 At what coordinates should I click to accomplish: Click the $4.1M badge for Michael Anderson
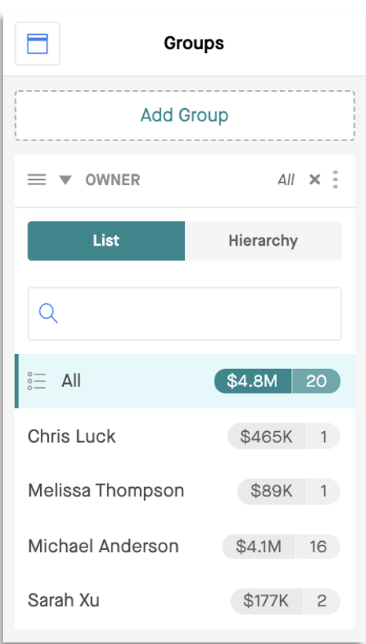pyautogui.click(x=258, y=547)
